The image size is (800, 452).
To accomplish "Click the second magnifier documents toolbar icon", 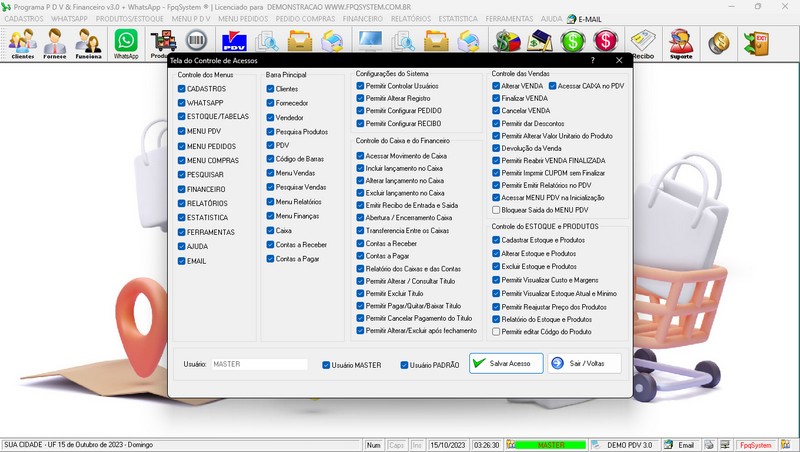I will 403,41.
